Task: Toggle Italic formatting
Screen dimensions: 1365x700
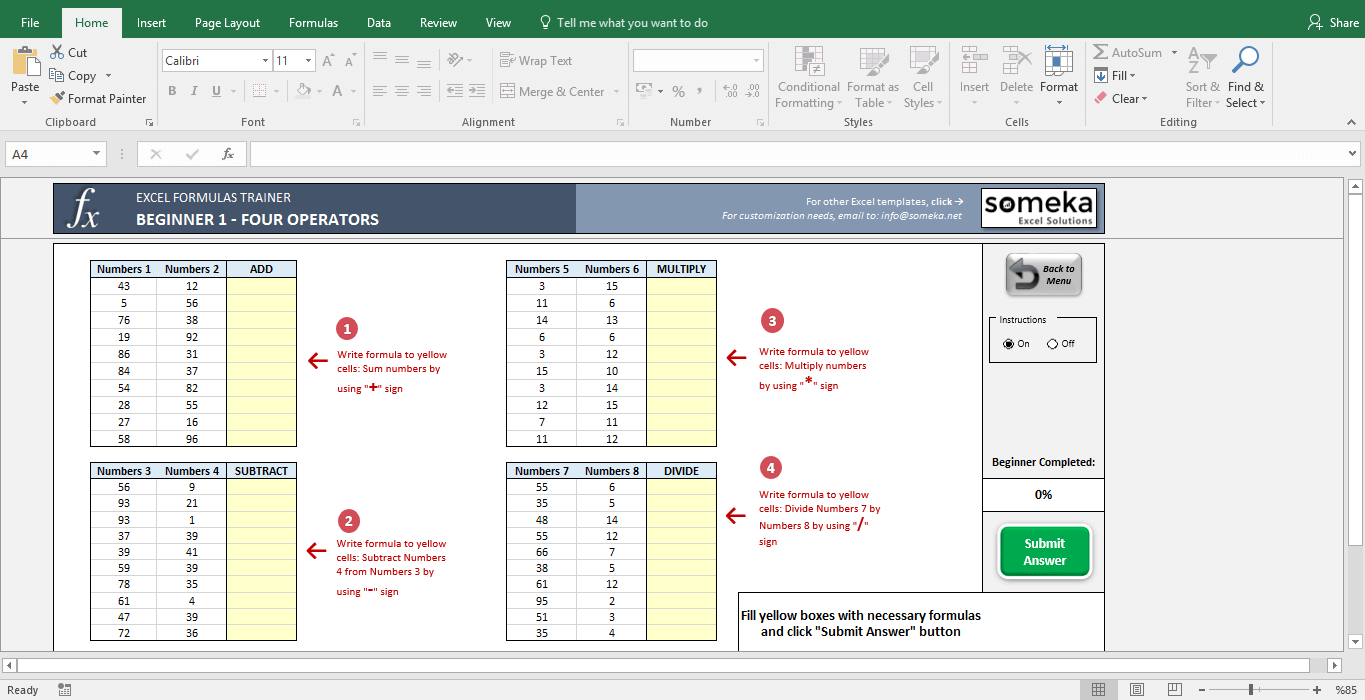Action: 194,91
